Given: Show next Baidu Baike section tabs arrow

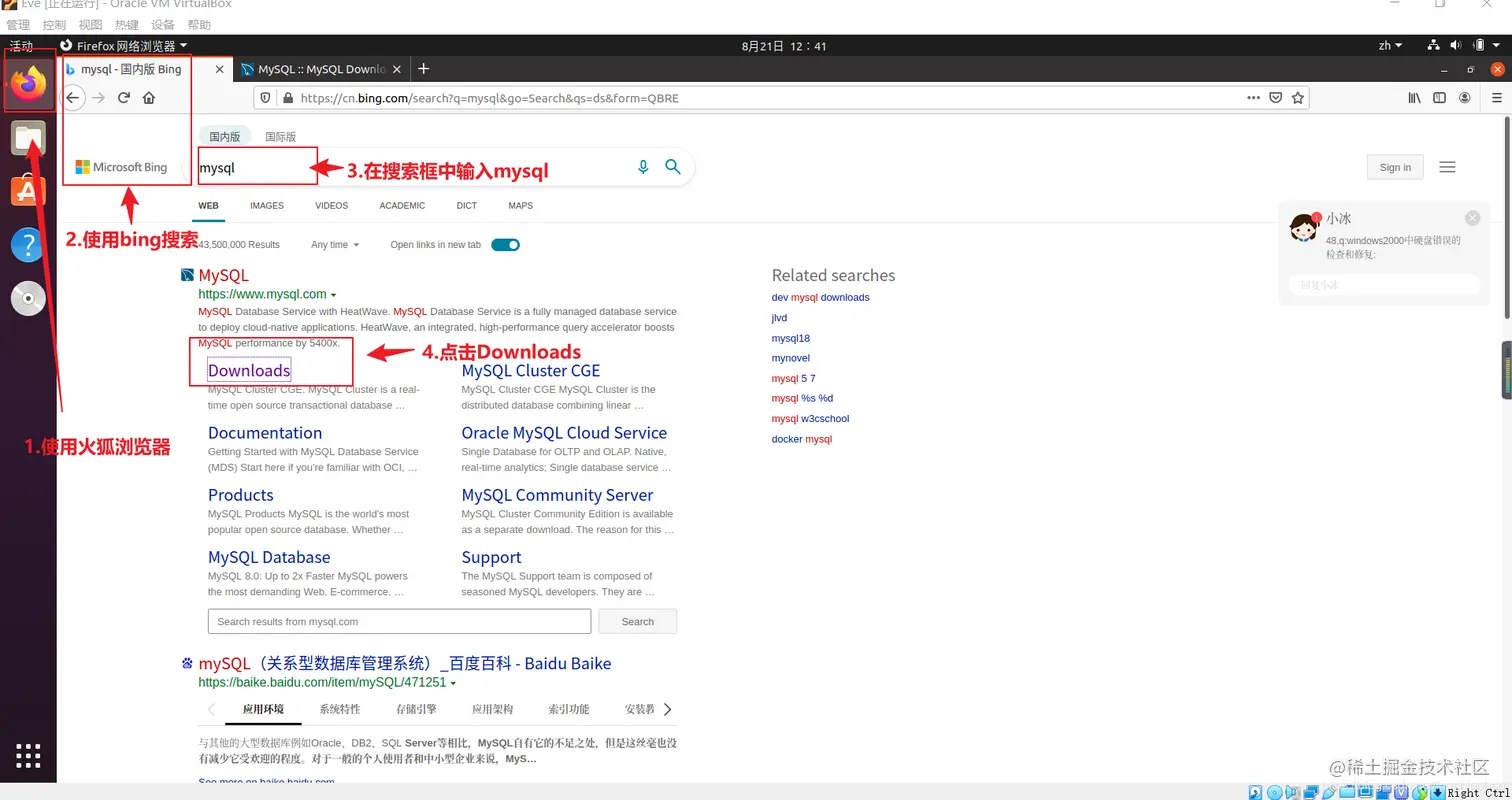Looking at the screenshot, I should [x=667, y=709].
